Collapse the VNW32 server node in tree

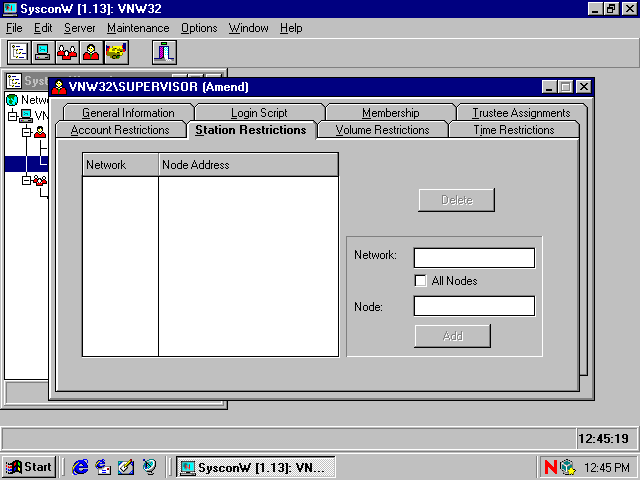13,116
